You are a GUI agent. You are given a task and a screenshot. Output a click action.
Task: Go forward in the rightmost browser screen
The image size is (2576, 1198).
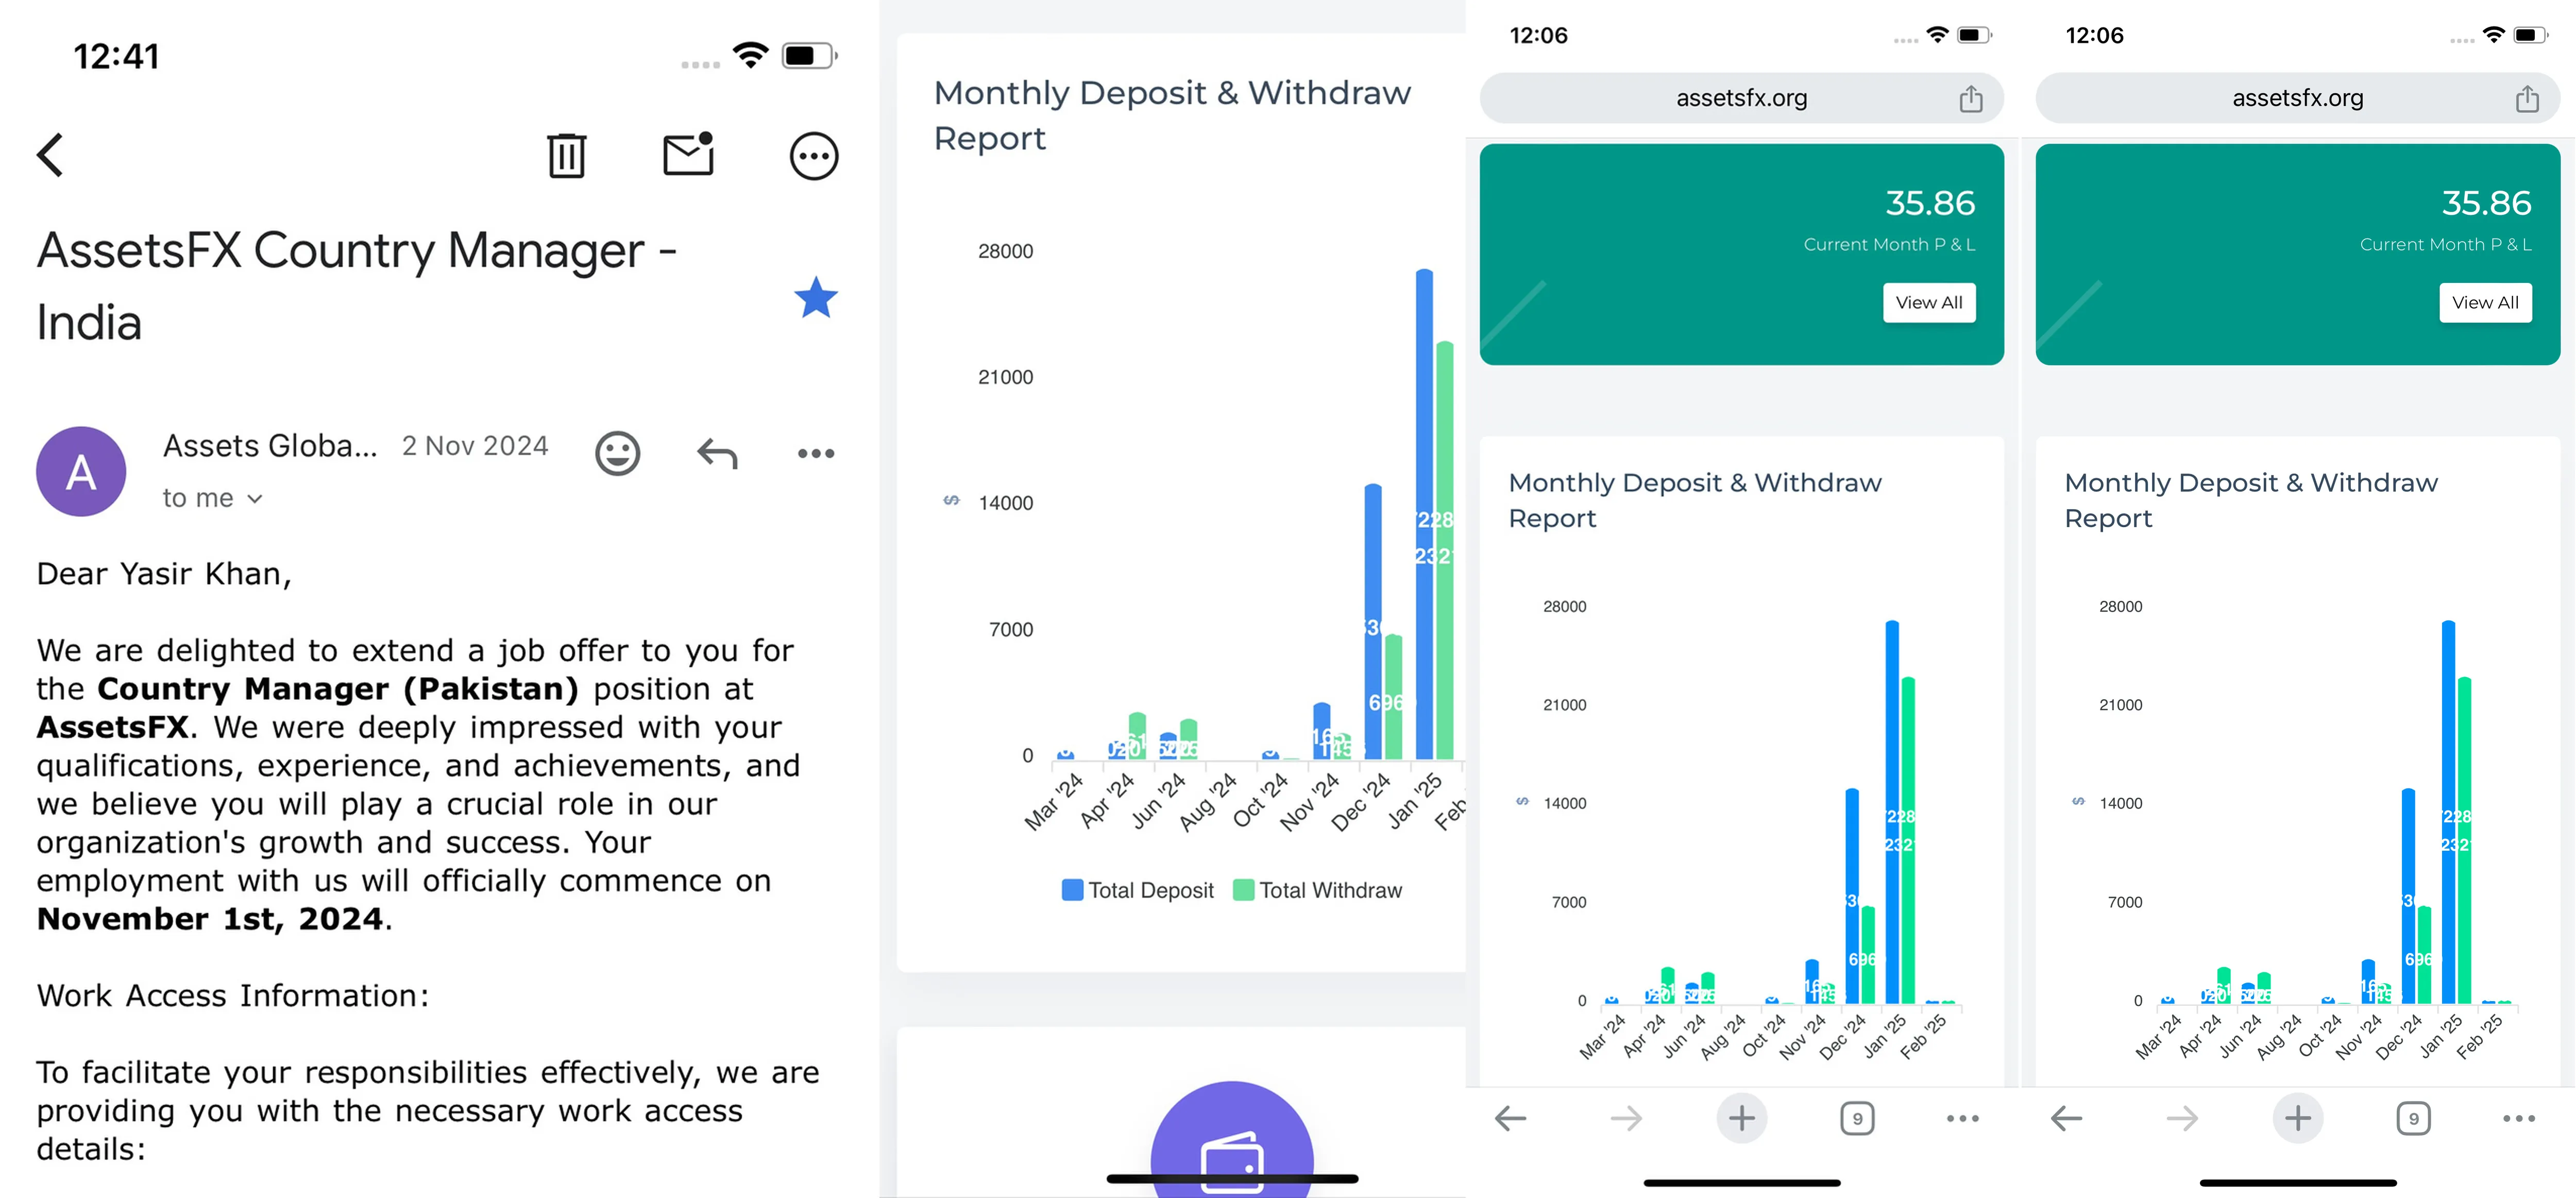click(2182, 1118)
